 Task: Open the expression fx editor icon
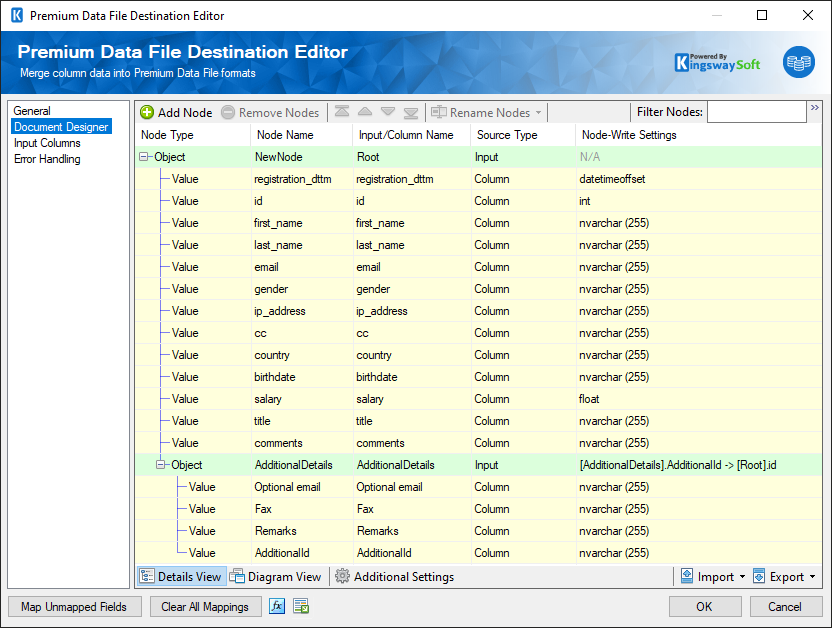pyautogui.click(x=277, y=606)
